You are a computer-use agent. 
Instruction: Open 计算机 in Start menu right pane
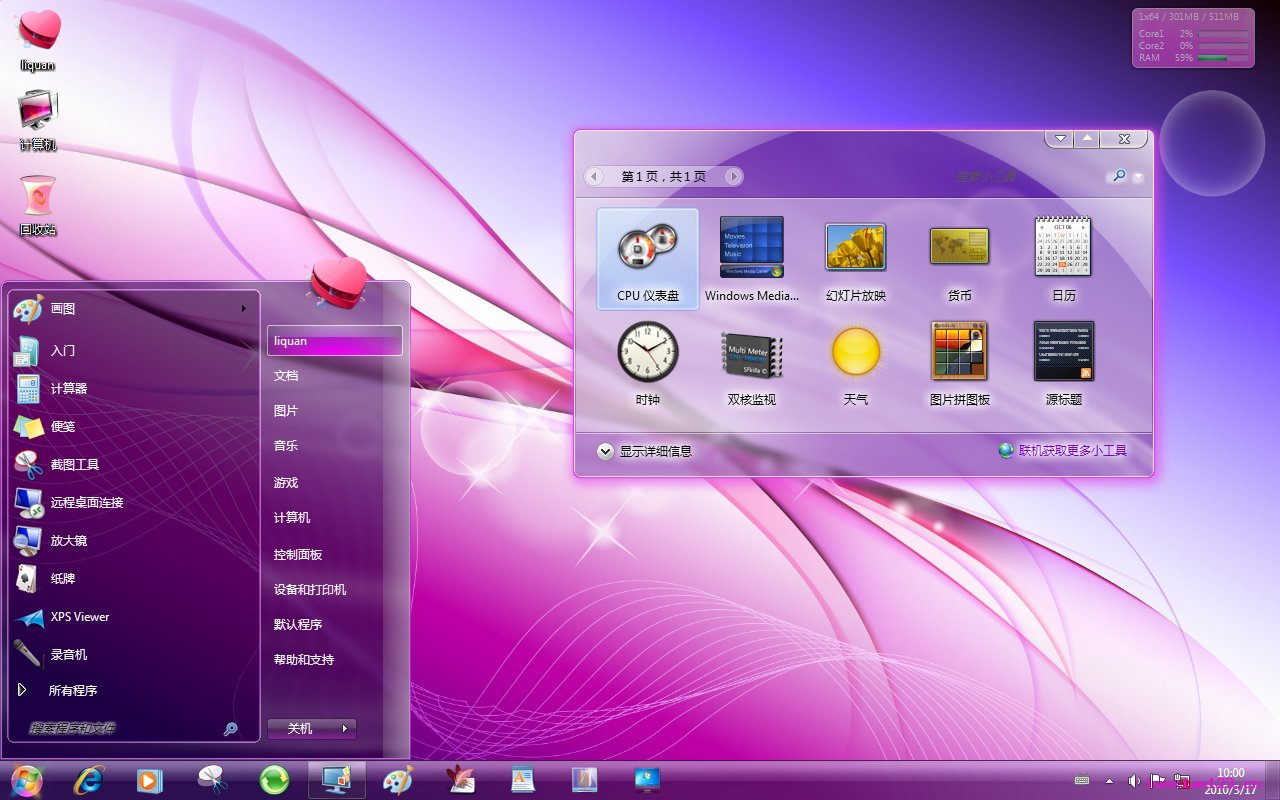[x=335, y=518]
